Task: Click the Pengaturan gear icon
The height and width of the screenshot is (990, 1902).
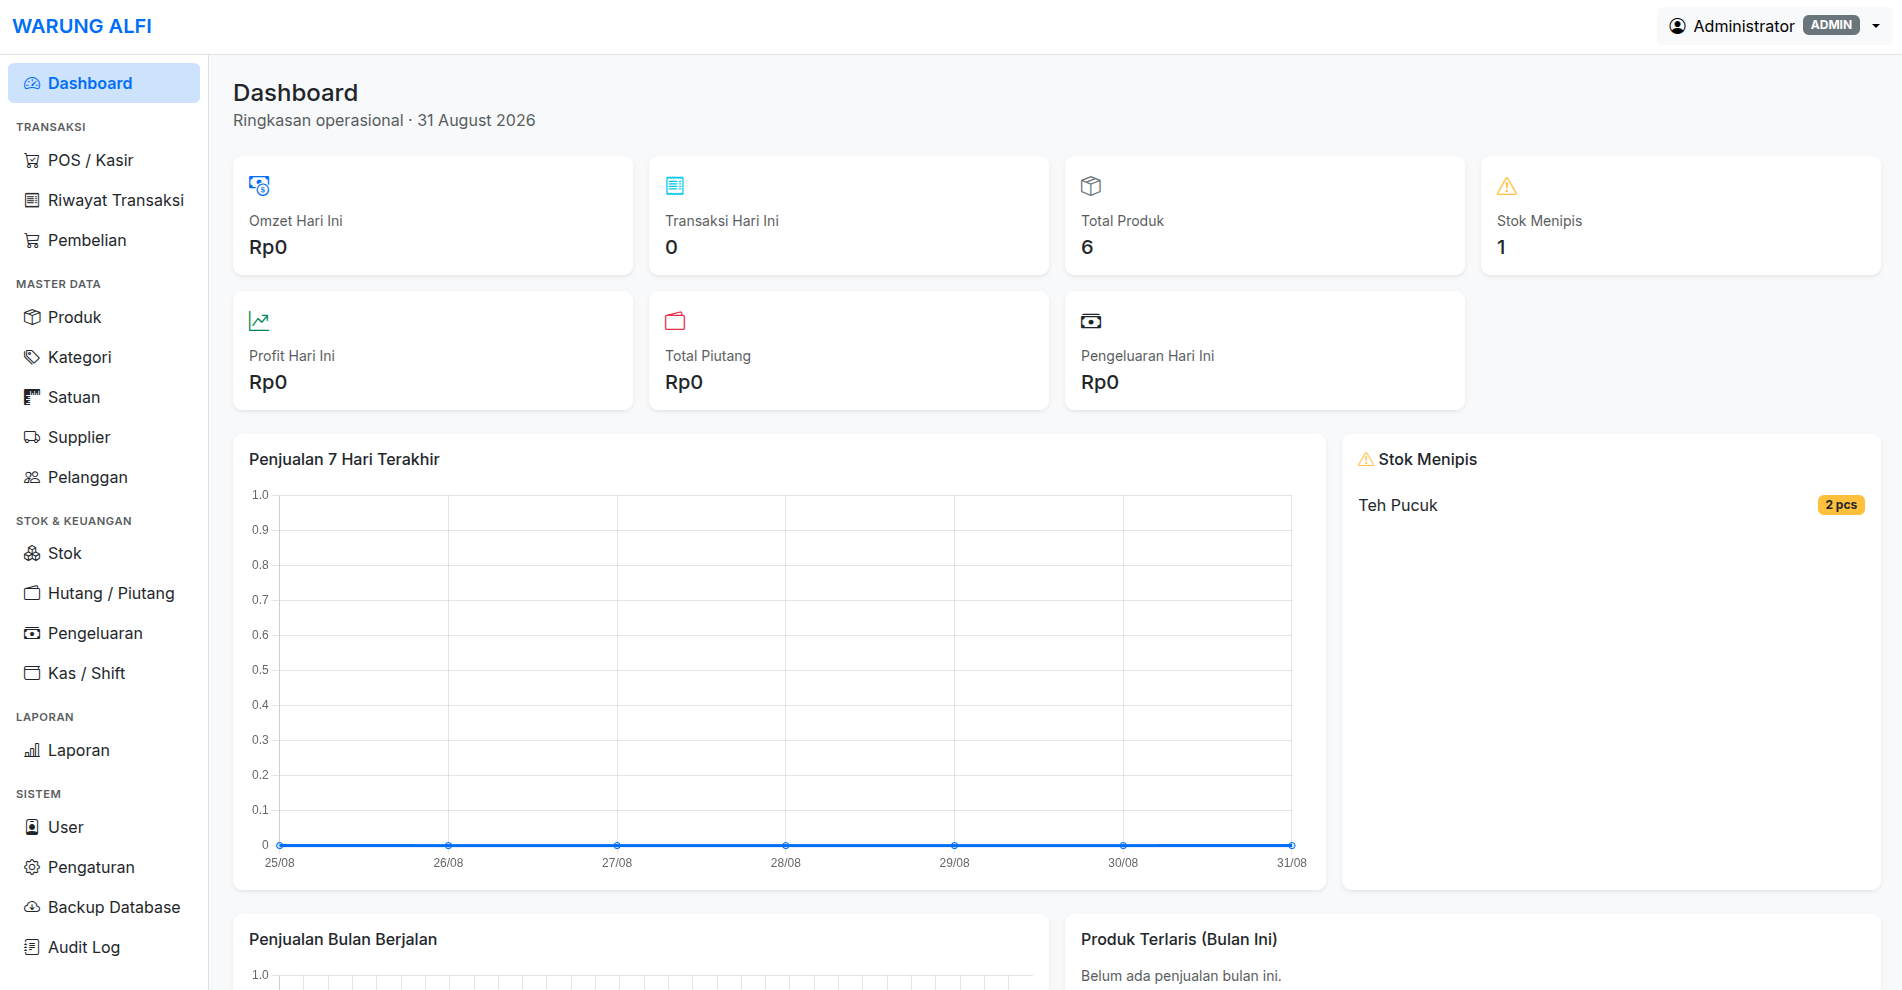Action: pos(32,868)
